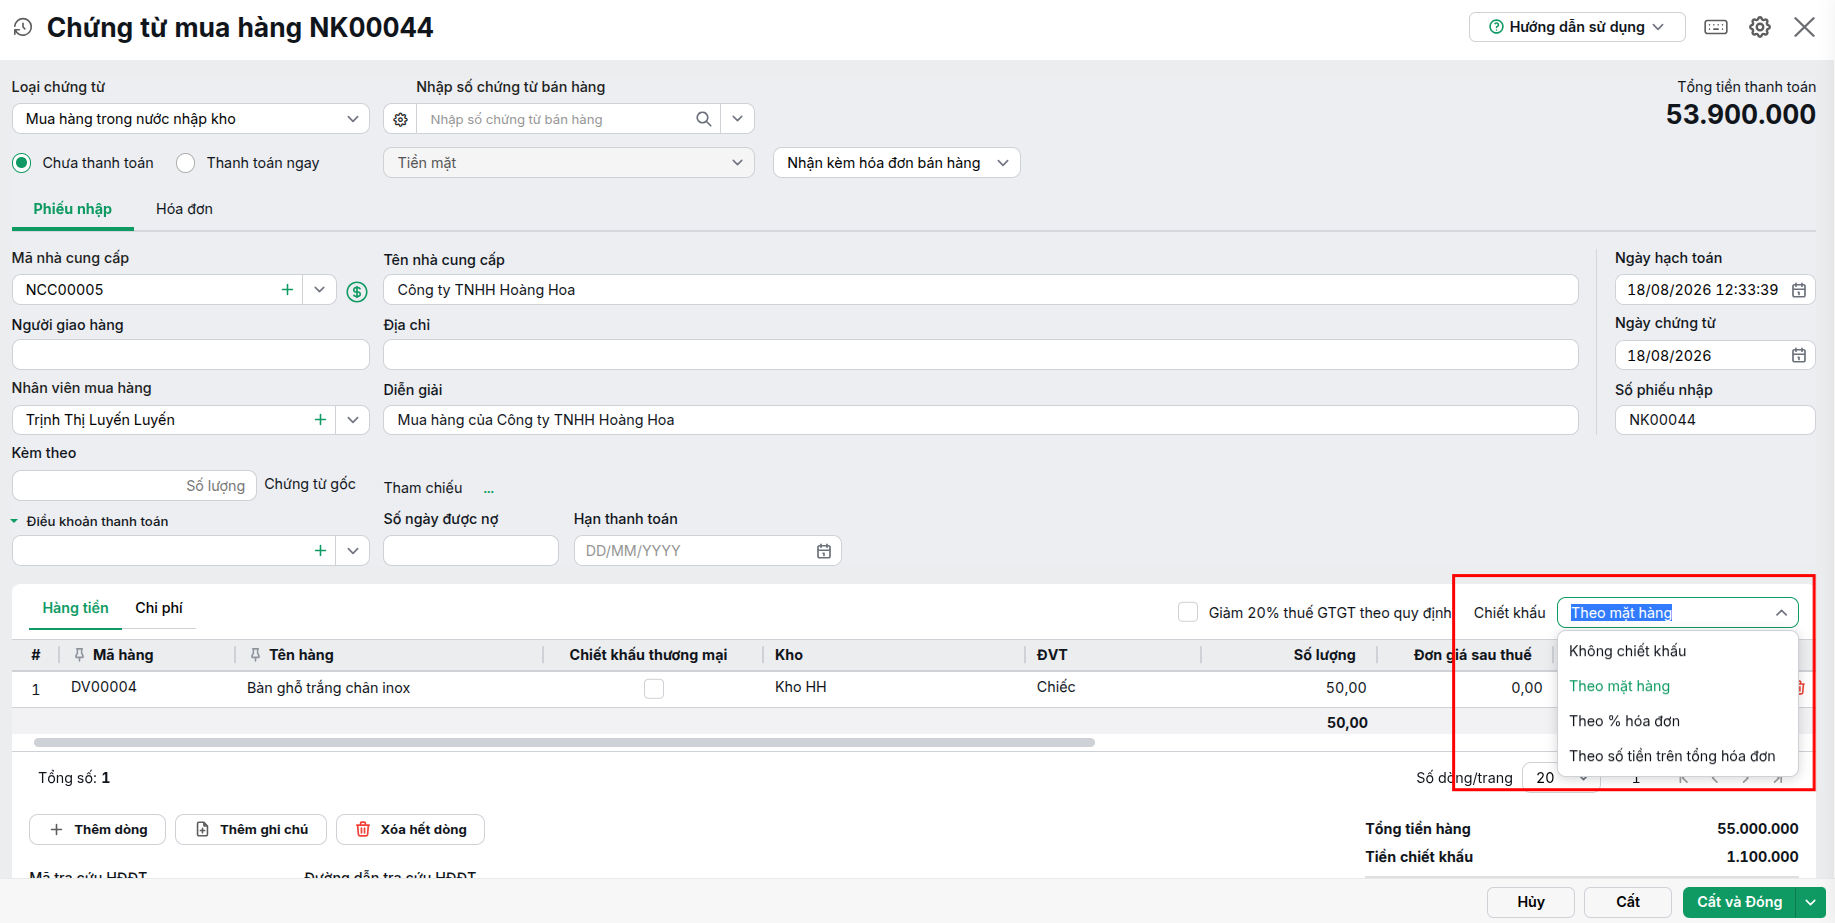This screenshot has width=1835, height=923.
Task: Add new purchasing employee via plus icon
Action: tap(320, 420)
